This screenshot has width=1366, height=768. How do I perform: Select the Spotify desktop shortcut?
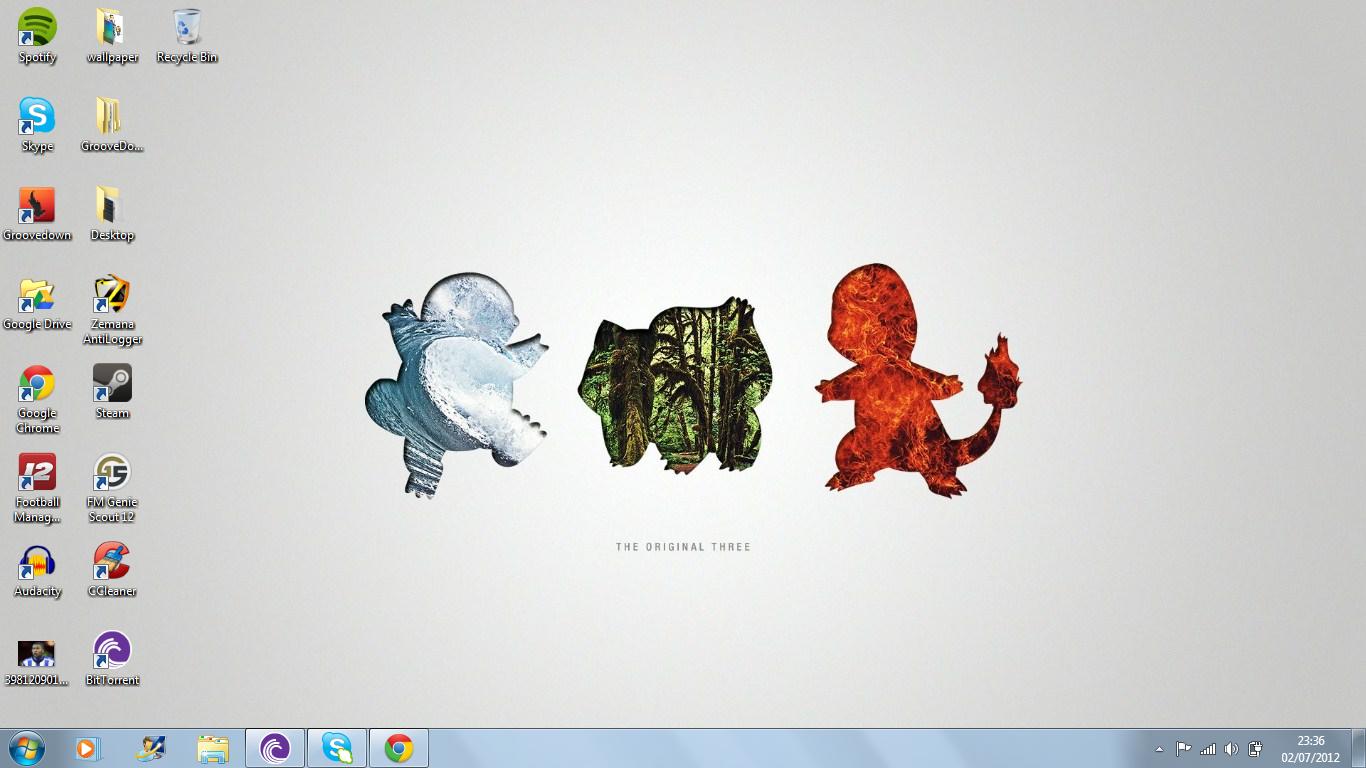[37, 28]
